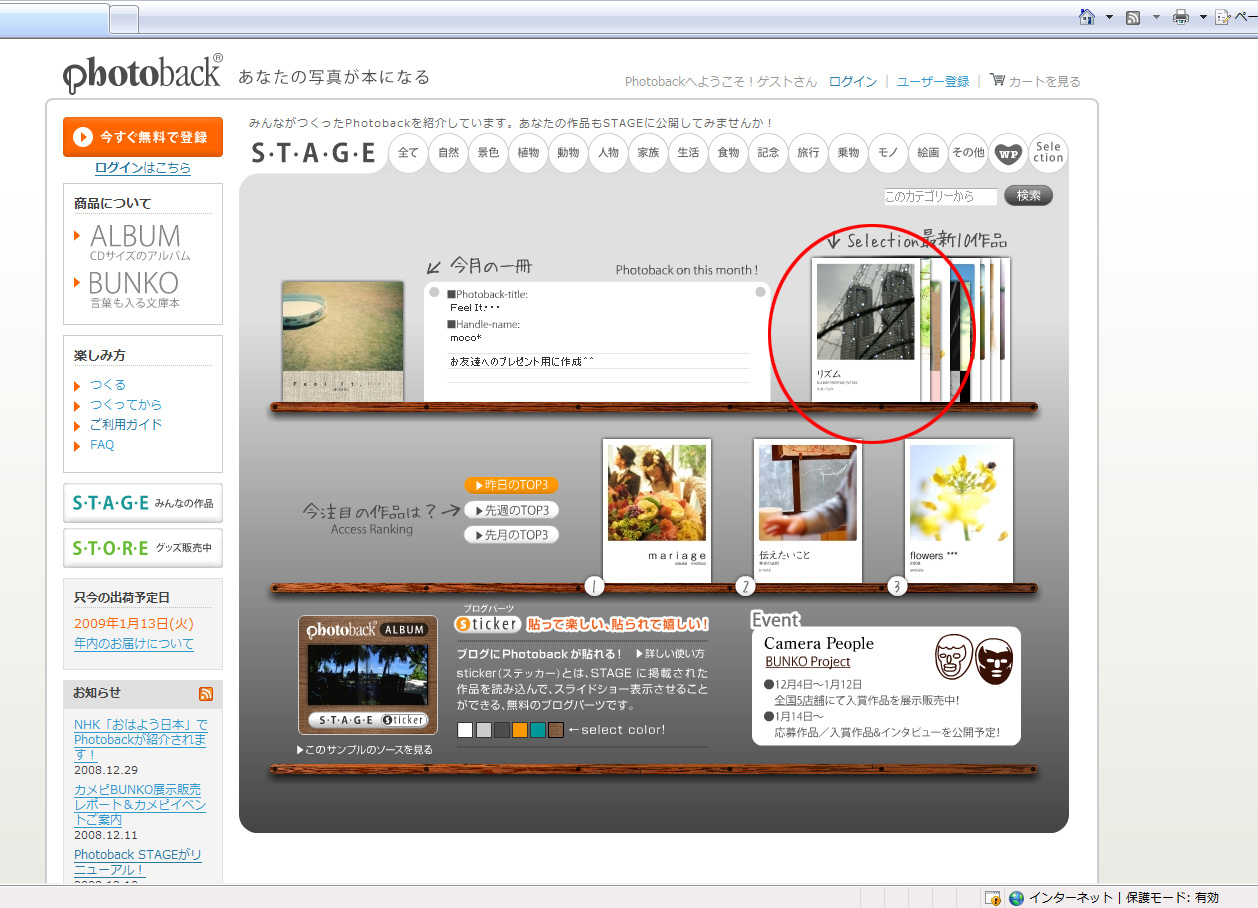Select the 生活 category tab
Screen dimensions: 1258x908
point(688,153)
